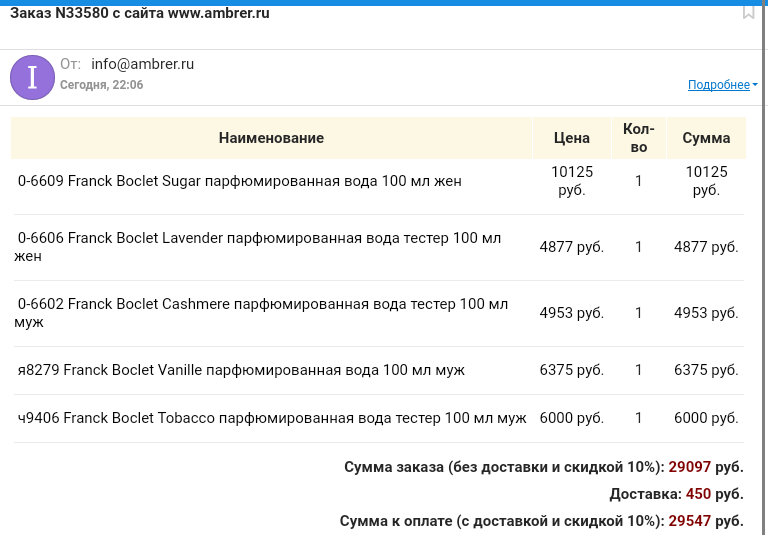Click the sender address info@ambrer.ru

click(143, 64)
